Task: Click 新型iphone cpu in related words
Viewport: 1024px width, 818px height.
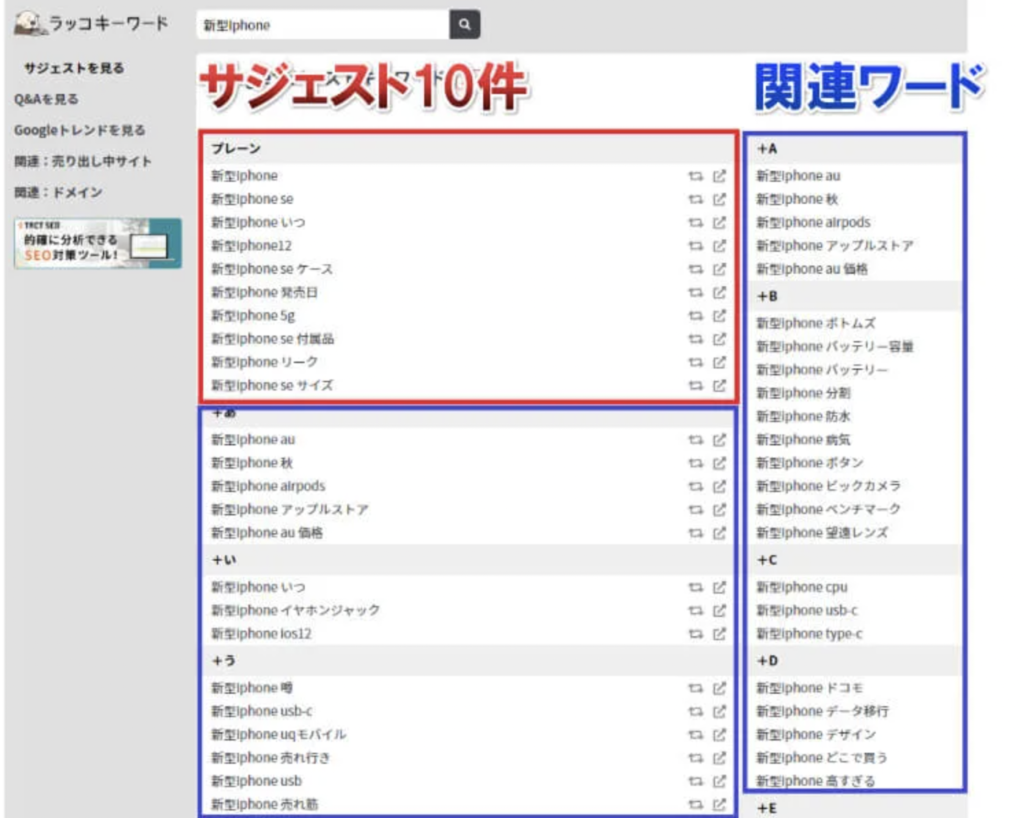Action: click(802, 588)
